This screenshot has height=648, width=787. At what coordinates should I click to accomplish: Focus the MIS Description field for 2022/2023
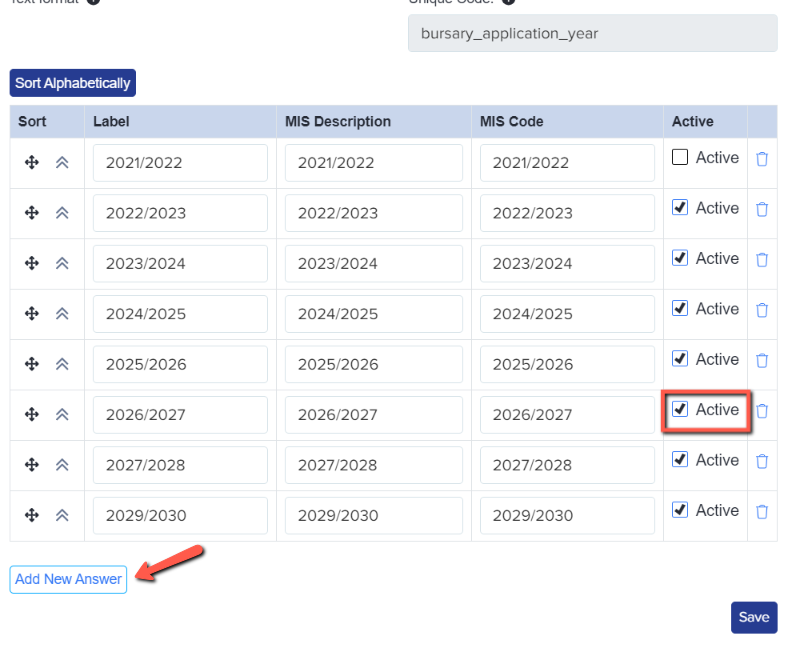tap(373, 213)
